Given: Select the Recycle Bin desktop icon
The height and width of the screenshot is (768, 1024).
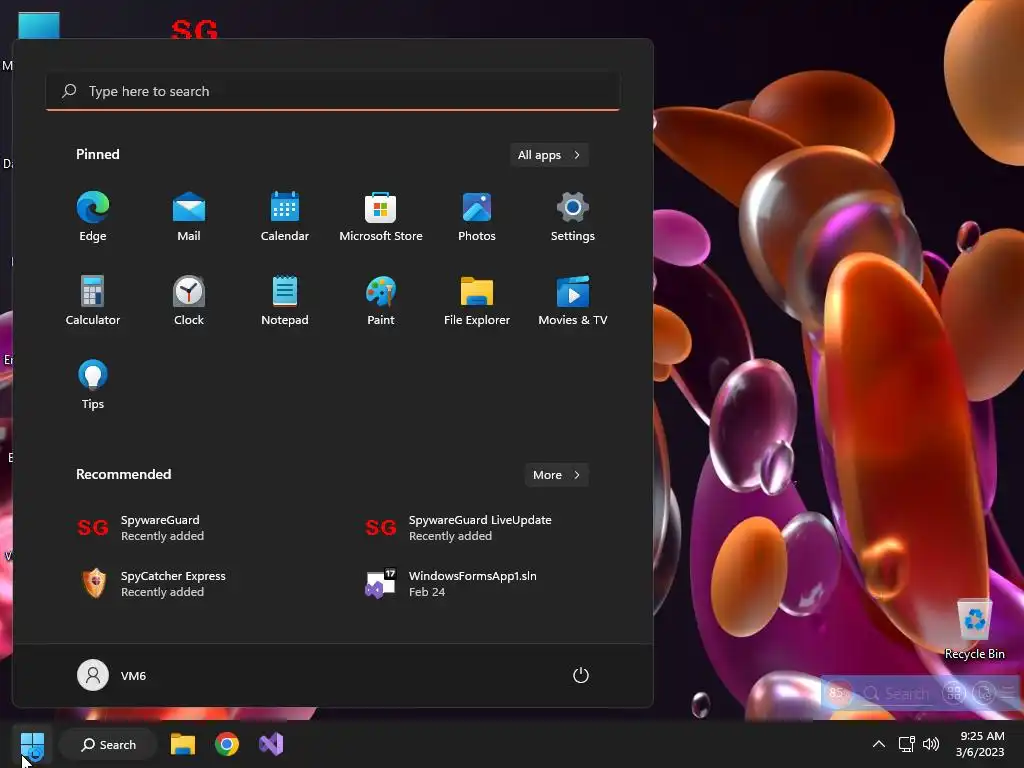Looking at the screenshot, I should point(974,629).
